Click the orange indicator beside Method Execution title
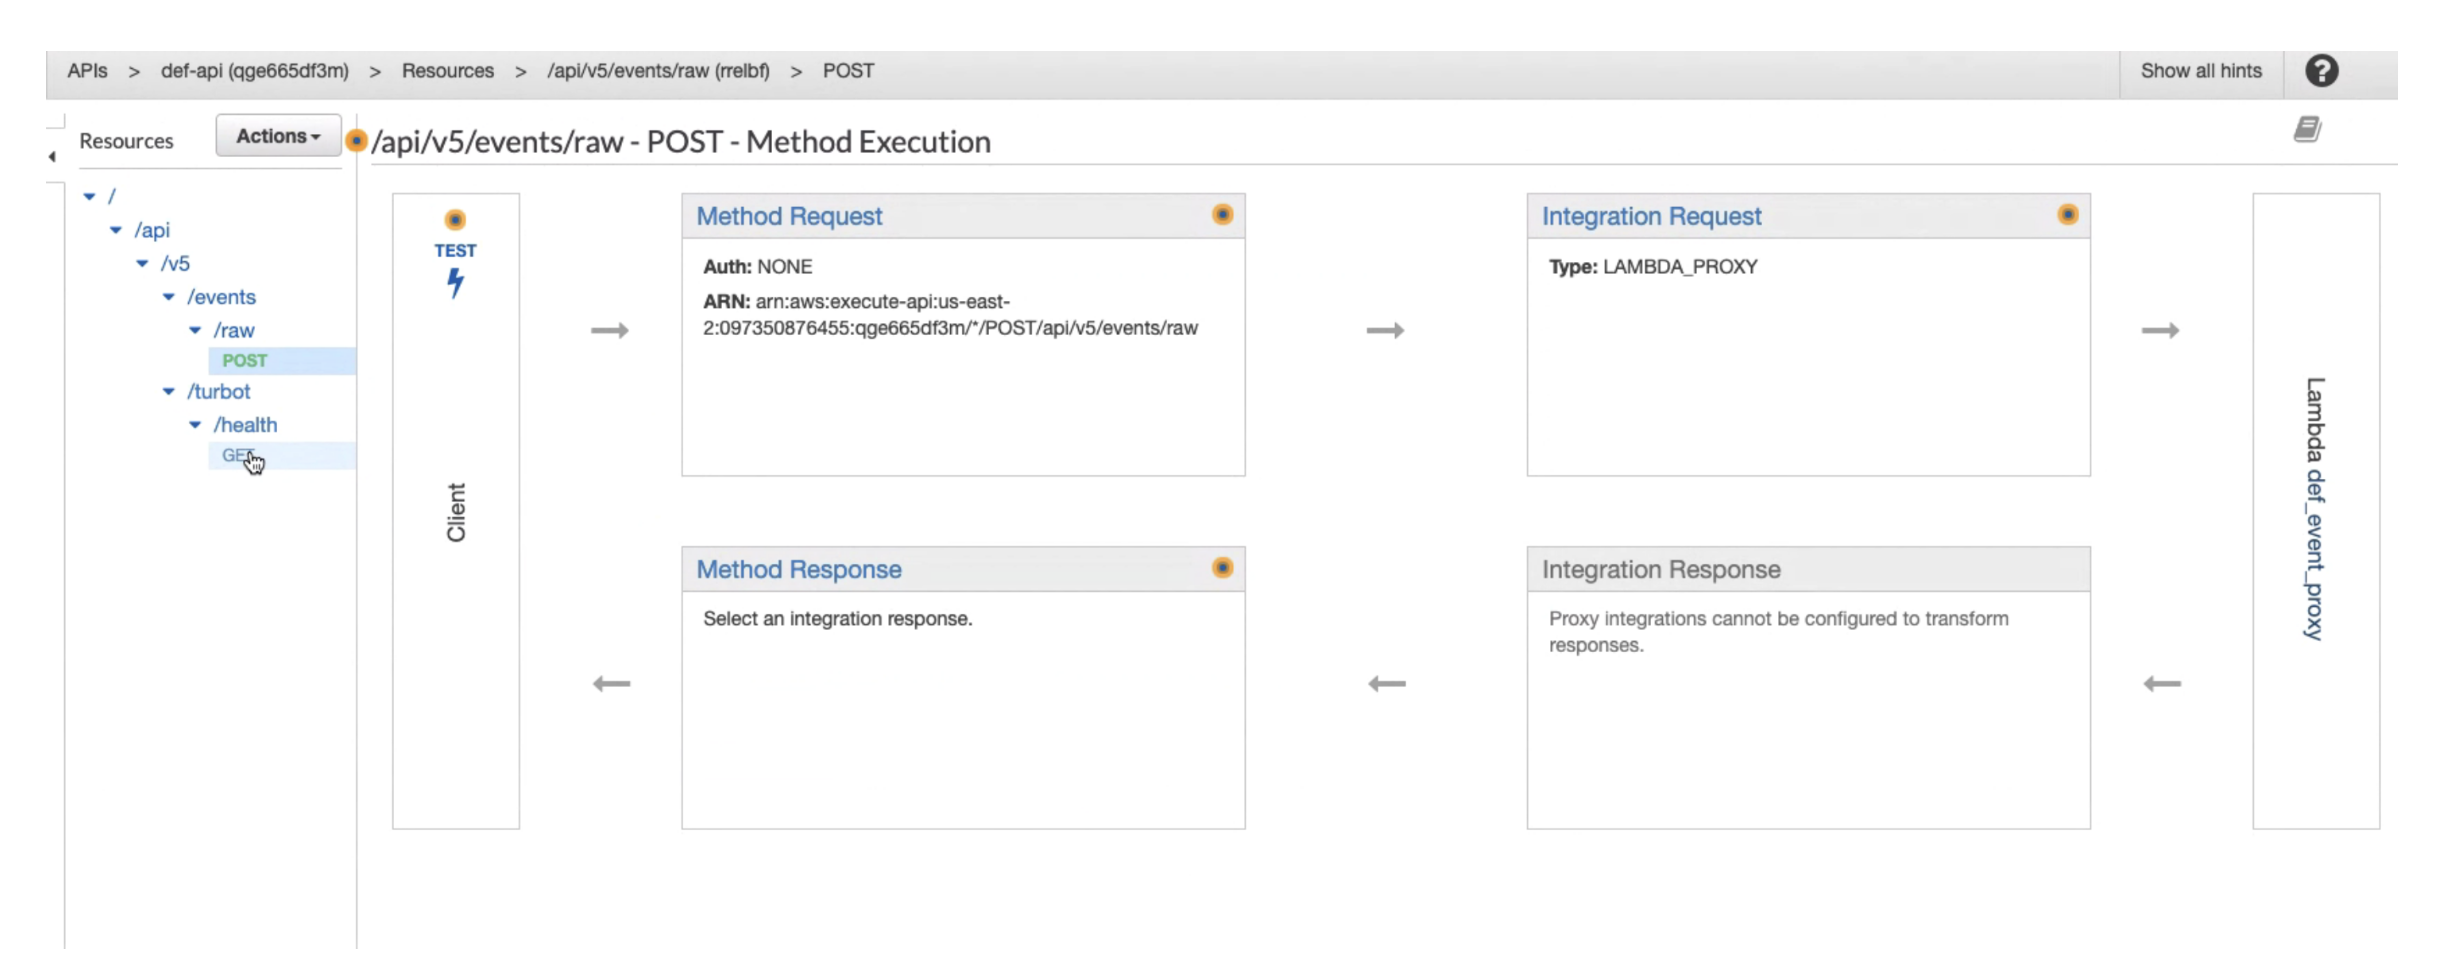Viewport: 2440px width, 970px height. coord(357,142)
